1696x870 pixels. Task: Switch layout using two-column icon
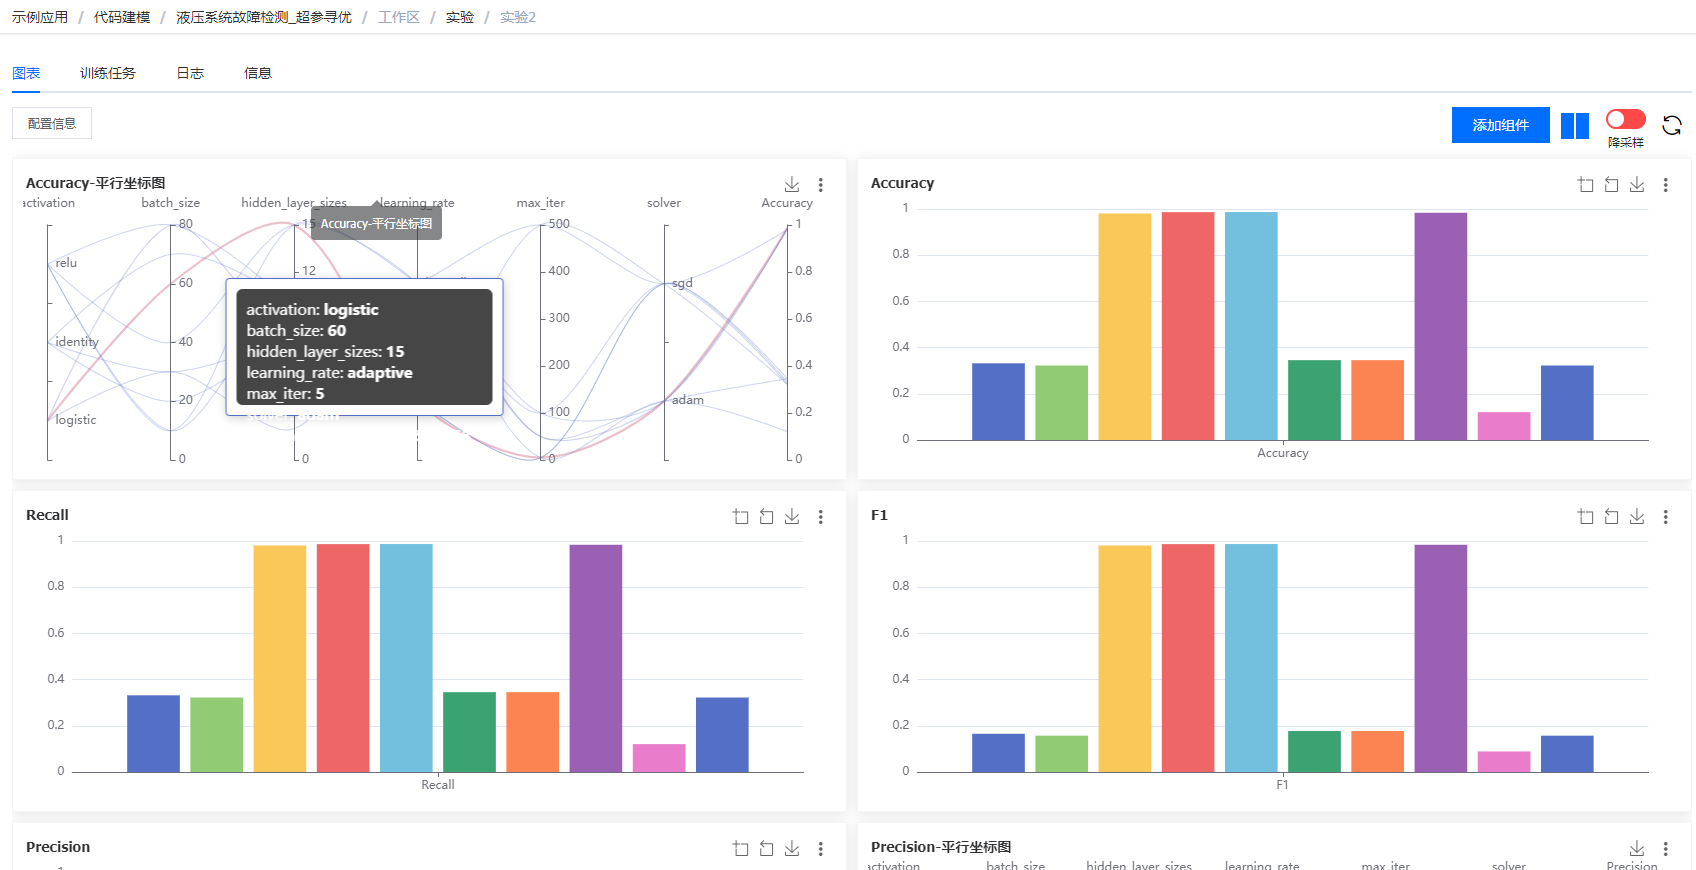click(x=1575, y=125)
